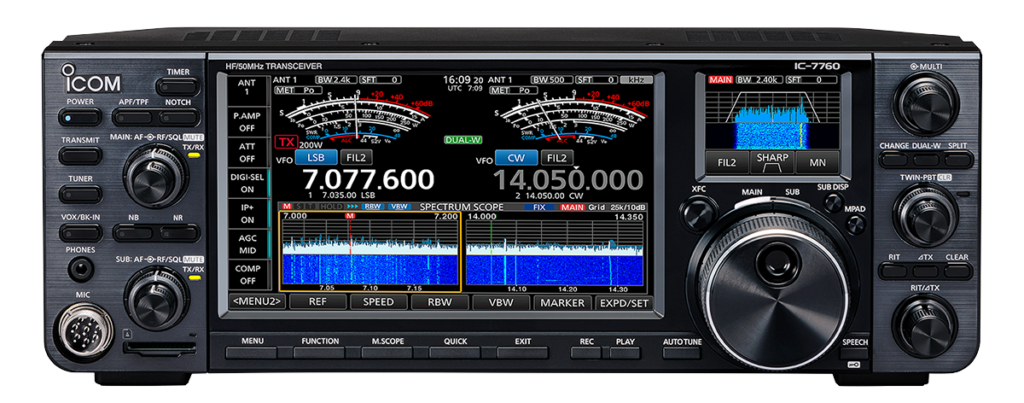Tap the EXPD/SET scope key
Viewport: 1024px width, 403px height.
(x=624, y=302)
